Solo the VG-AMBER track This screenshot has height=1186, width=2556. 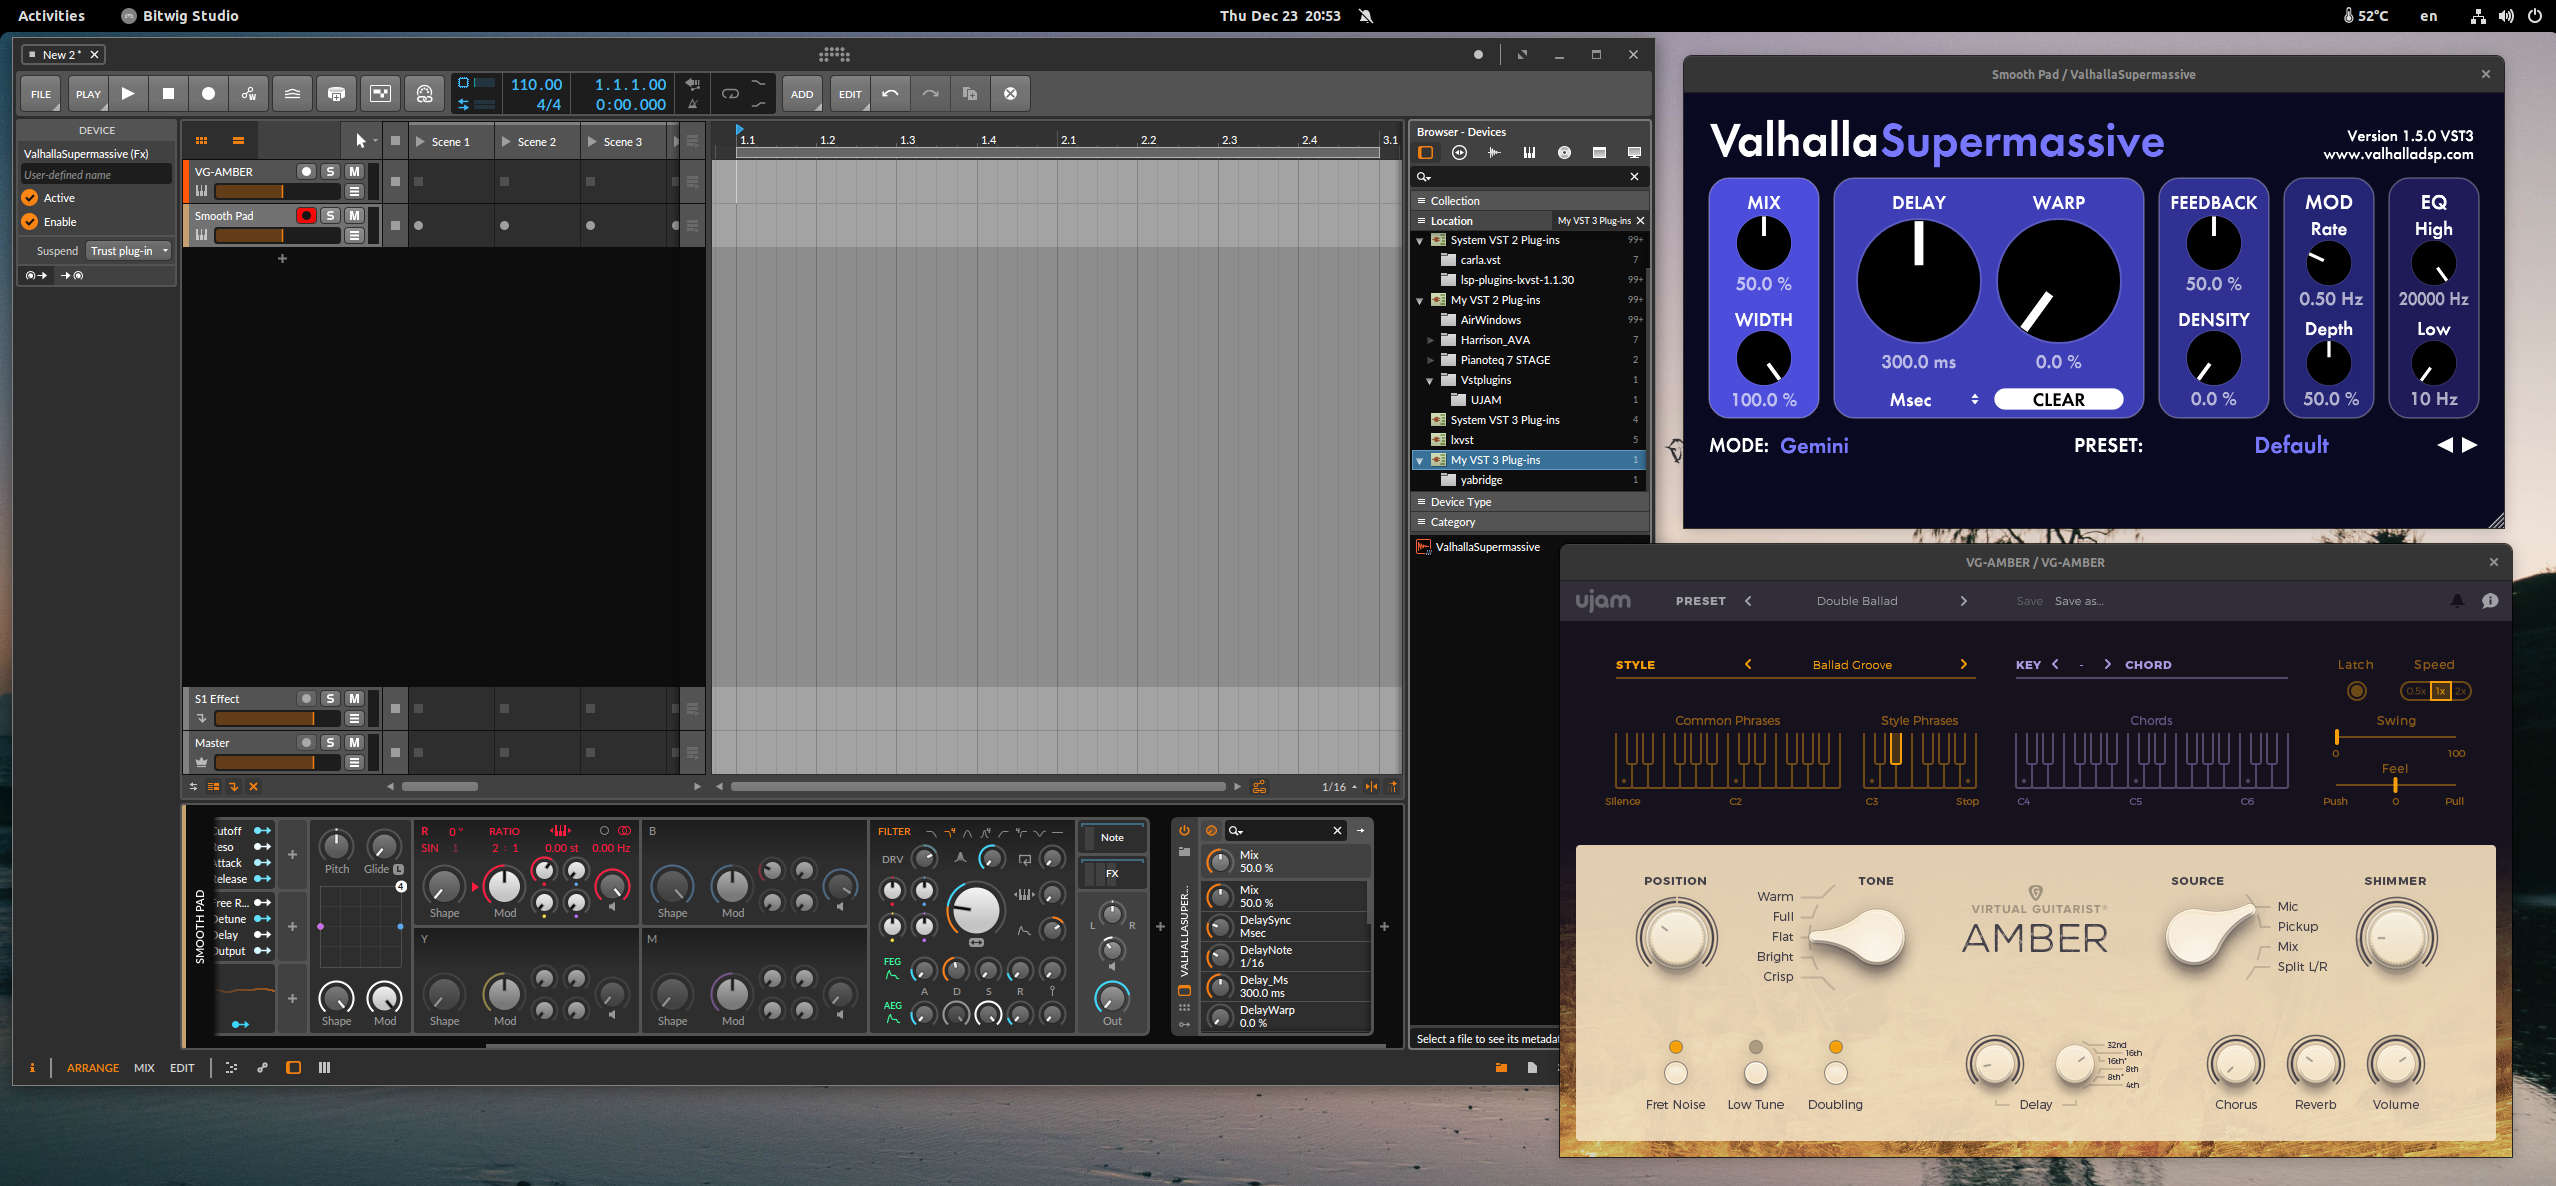(x=330, y=172)
